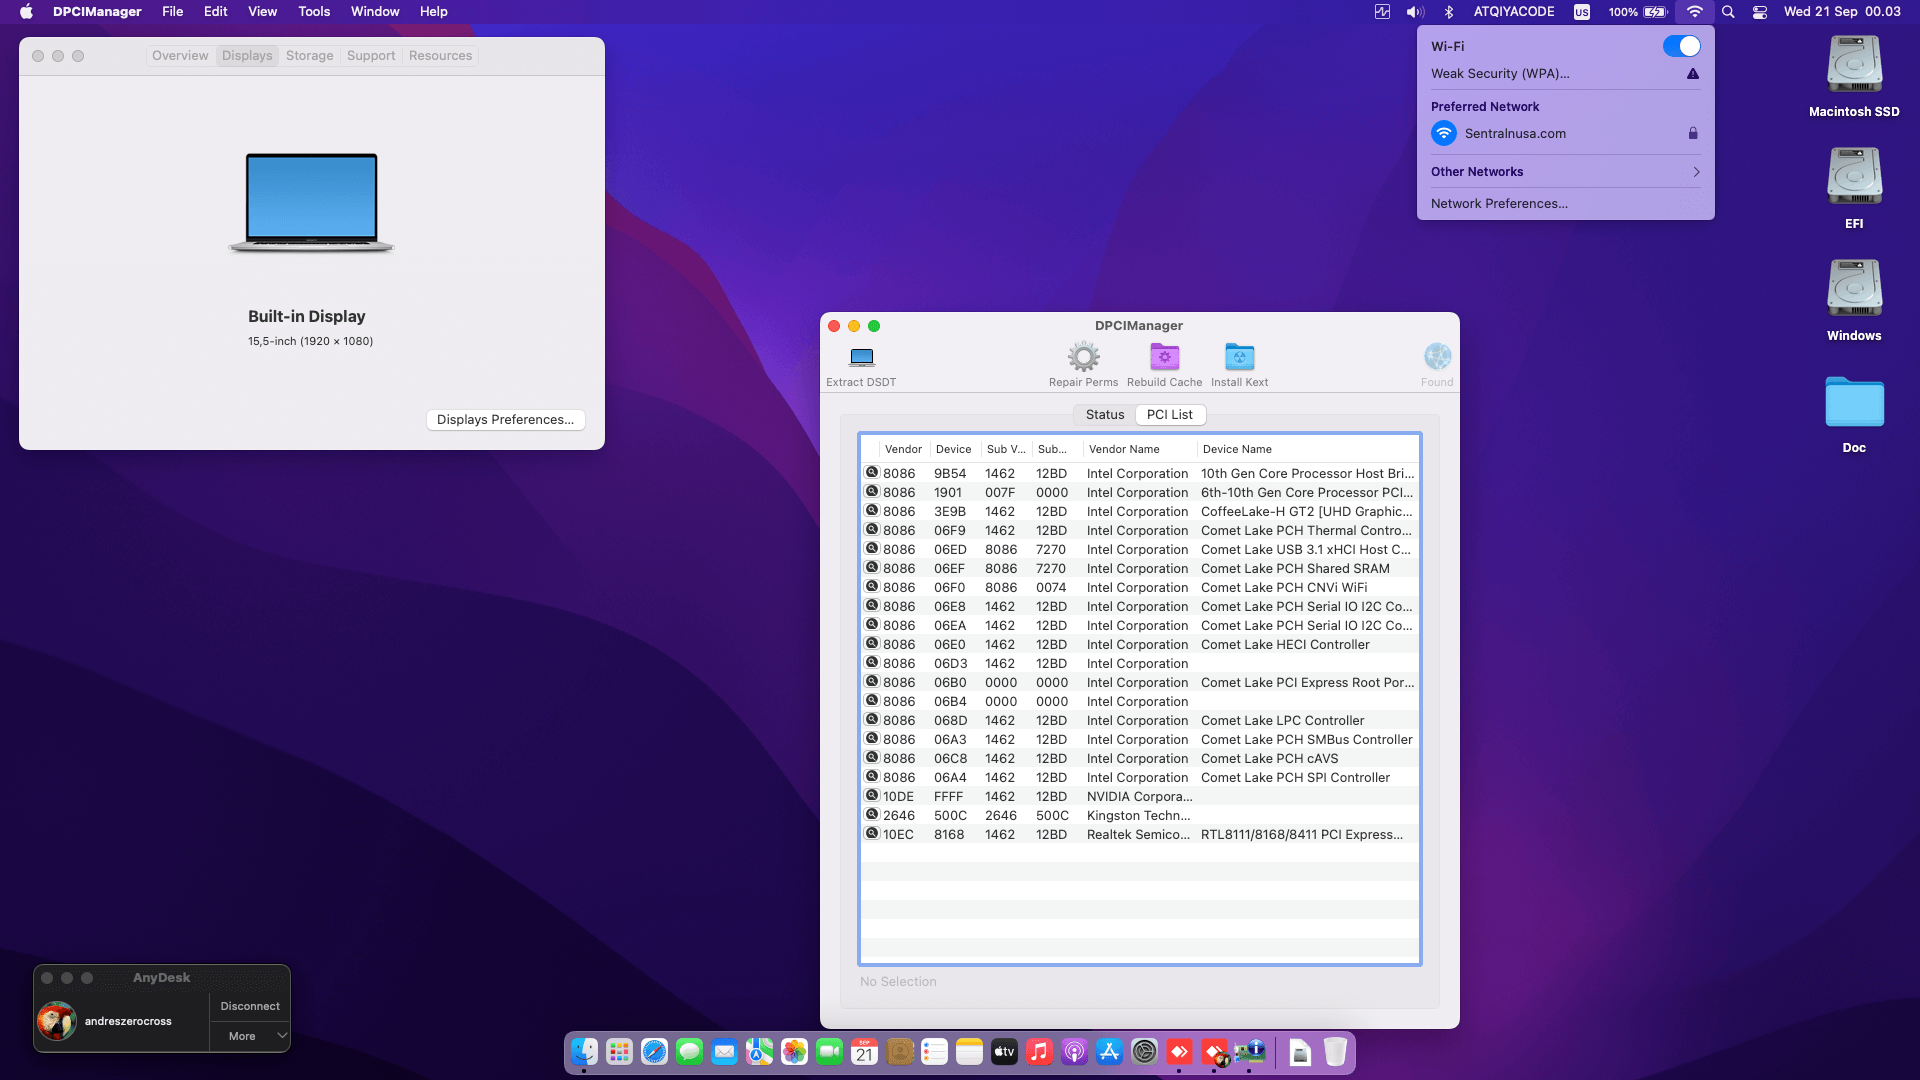Sort by the Vendor column header
Image resolution: width=1920 pixels, height=1080 pixels.
903,449
